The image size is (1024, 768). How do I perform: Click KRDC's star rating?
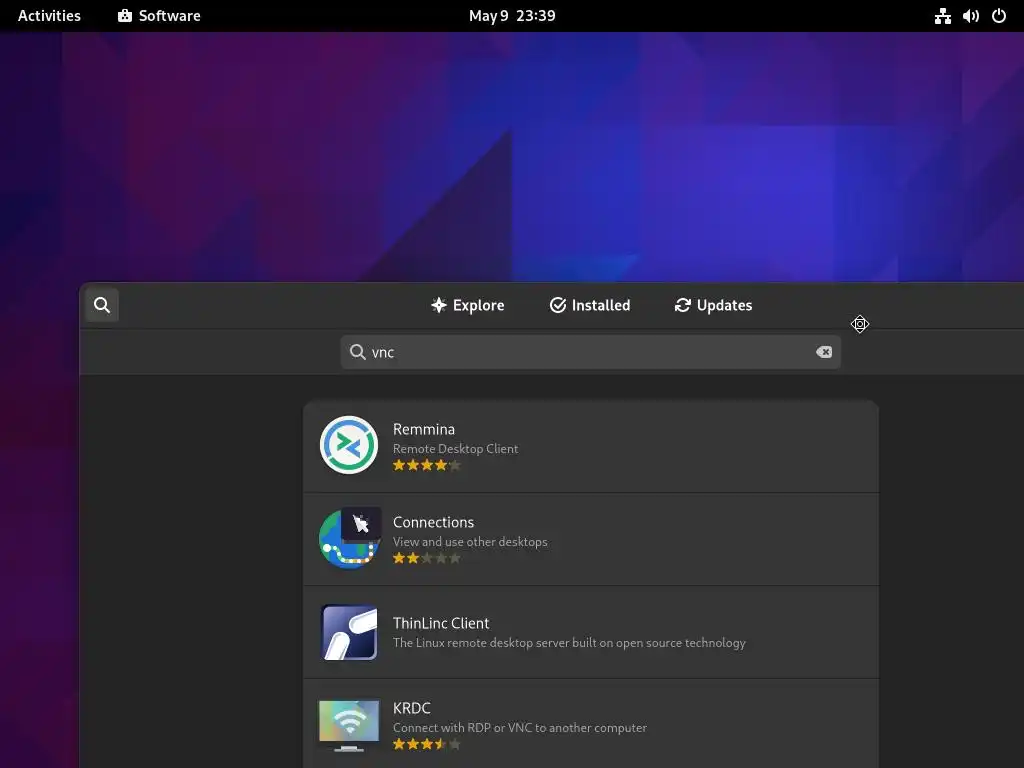click(x=427, y=744)
